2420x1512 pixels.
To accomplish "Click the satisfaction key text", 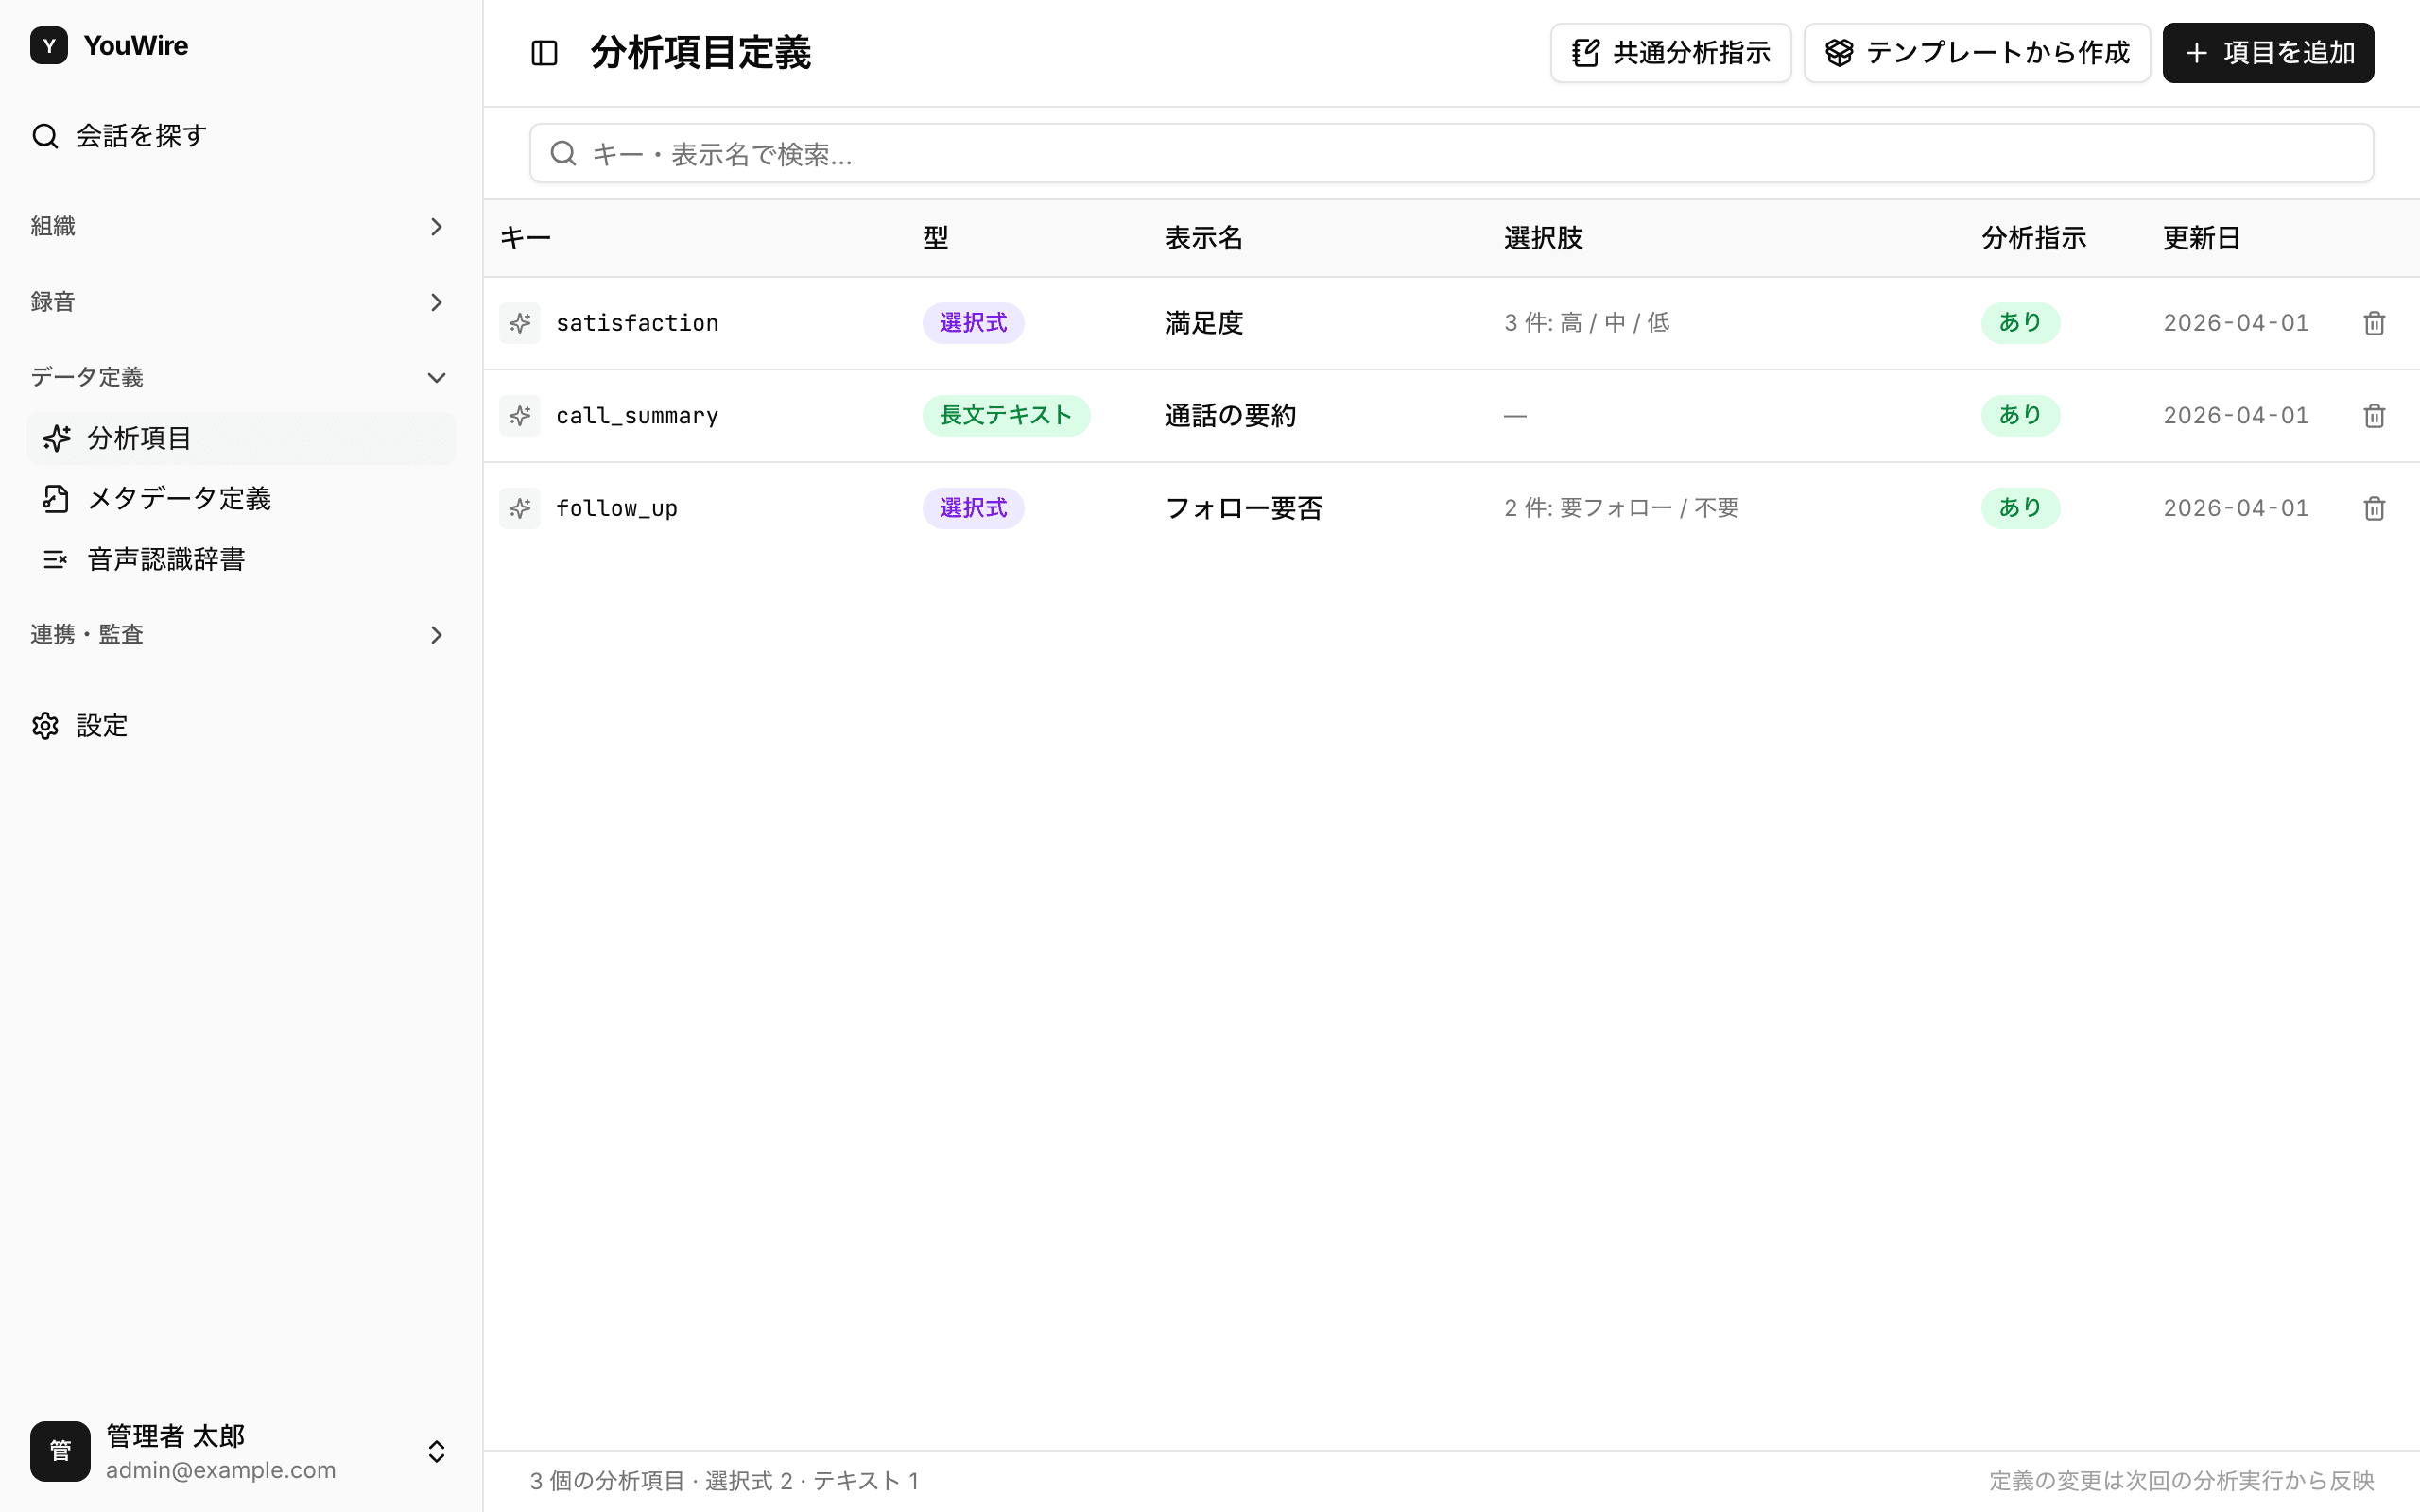I will pyautogui.click(x=637, y=323).
